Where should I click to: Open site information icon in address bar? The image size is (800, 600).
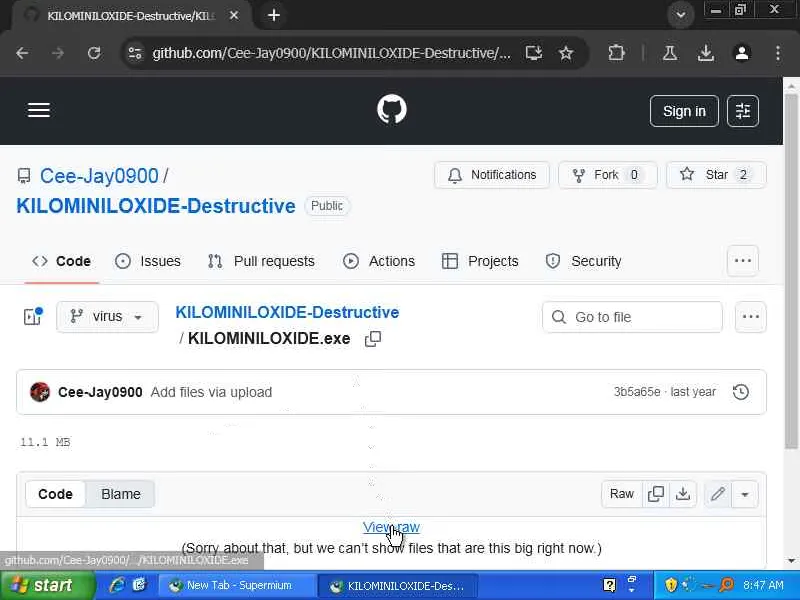point(135,53)
